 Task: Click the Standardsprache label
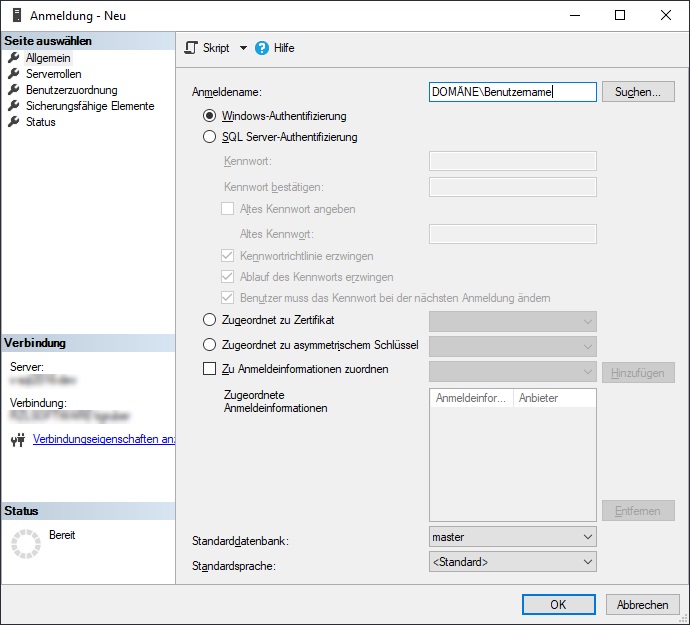[234, 566]
